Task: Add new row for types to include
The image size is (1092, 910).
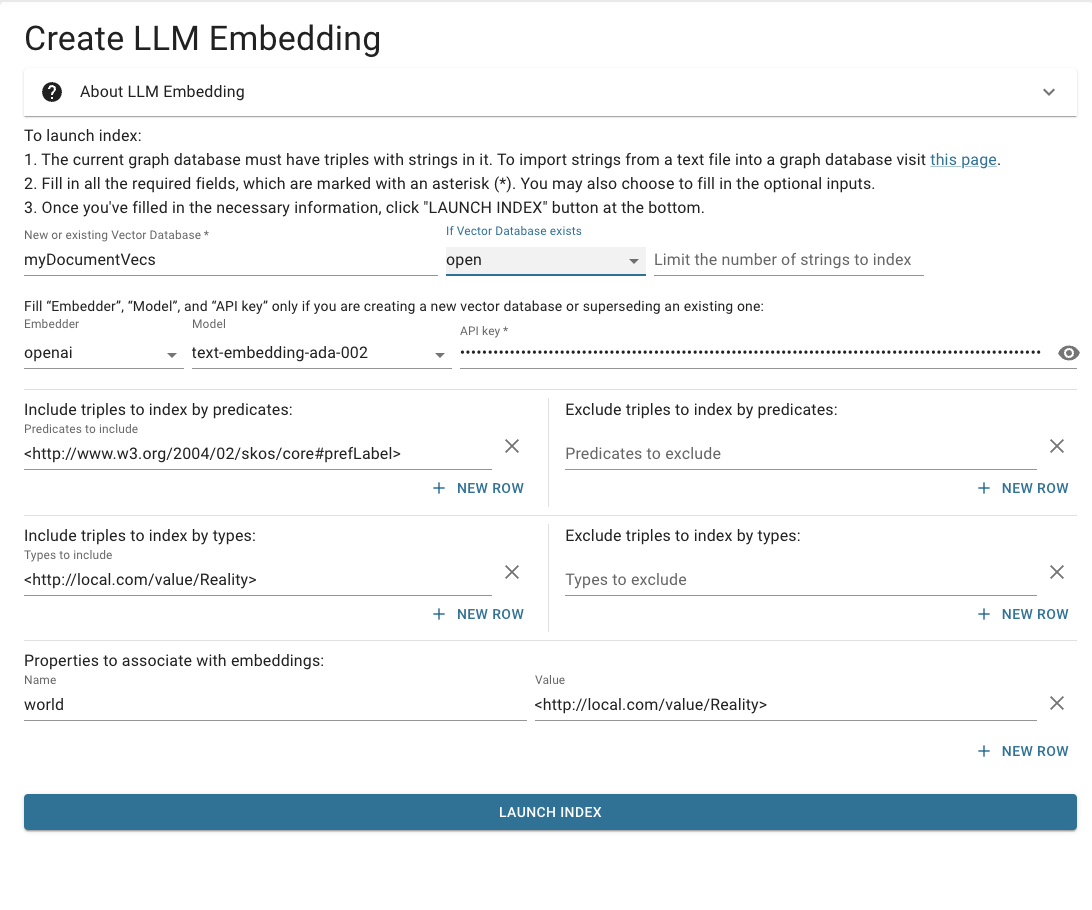Action: click(x=478, y=614)
